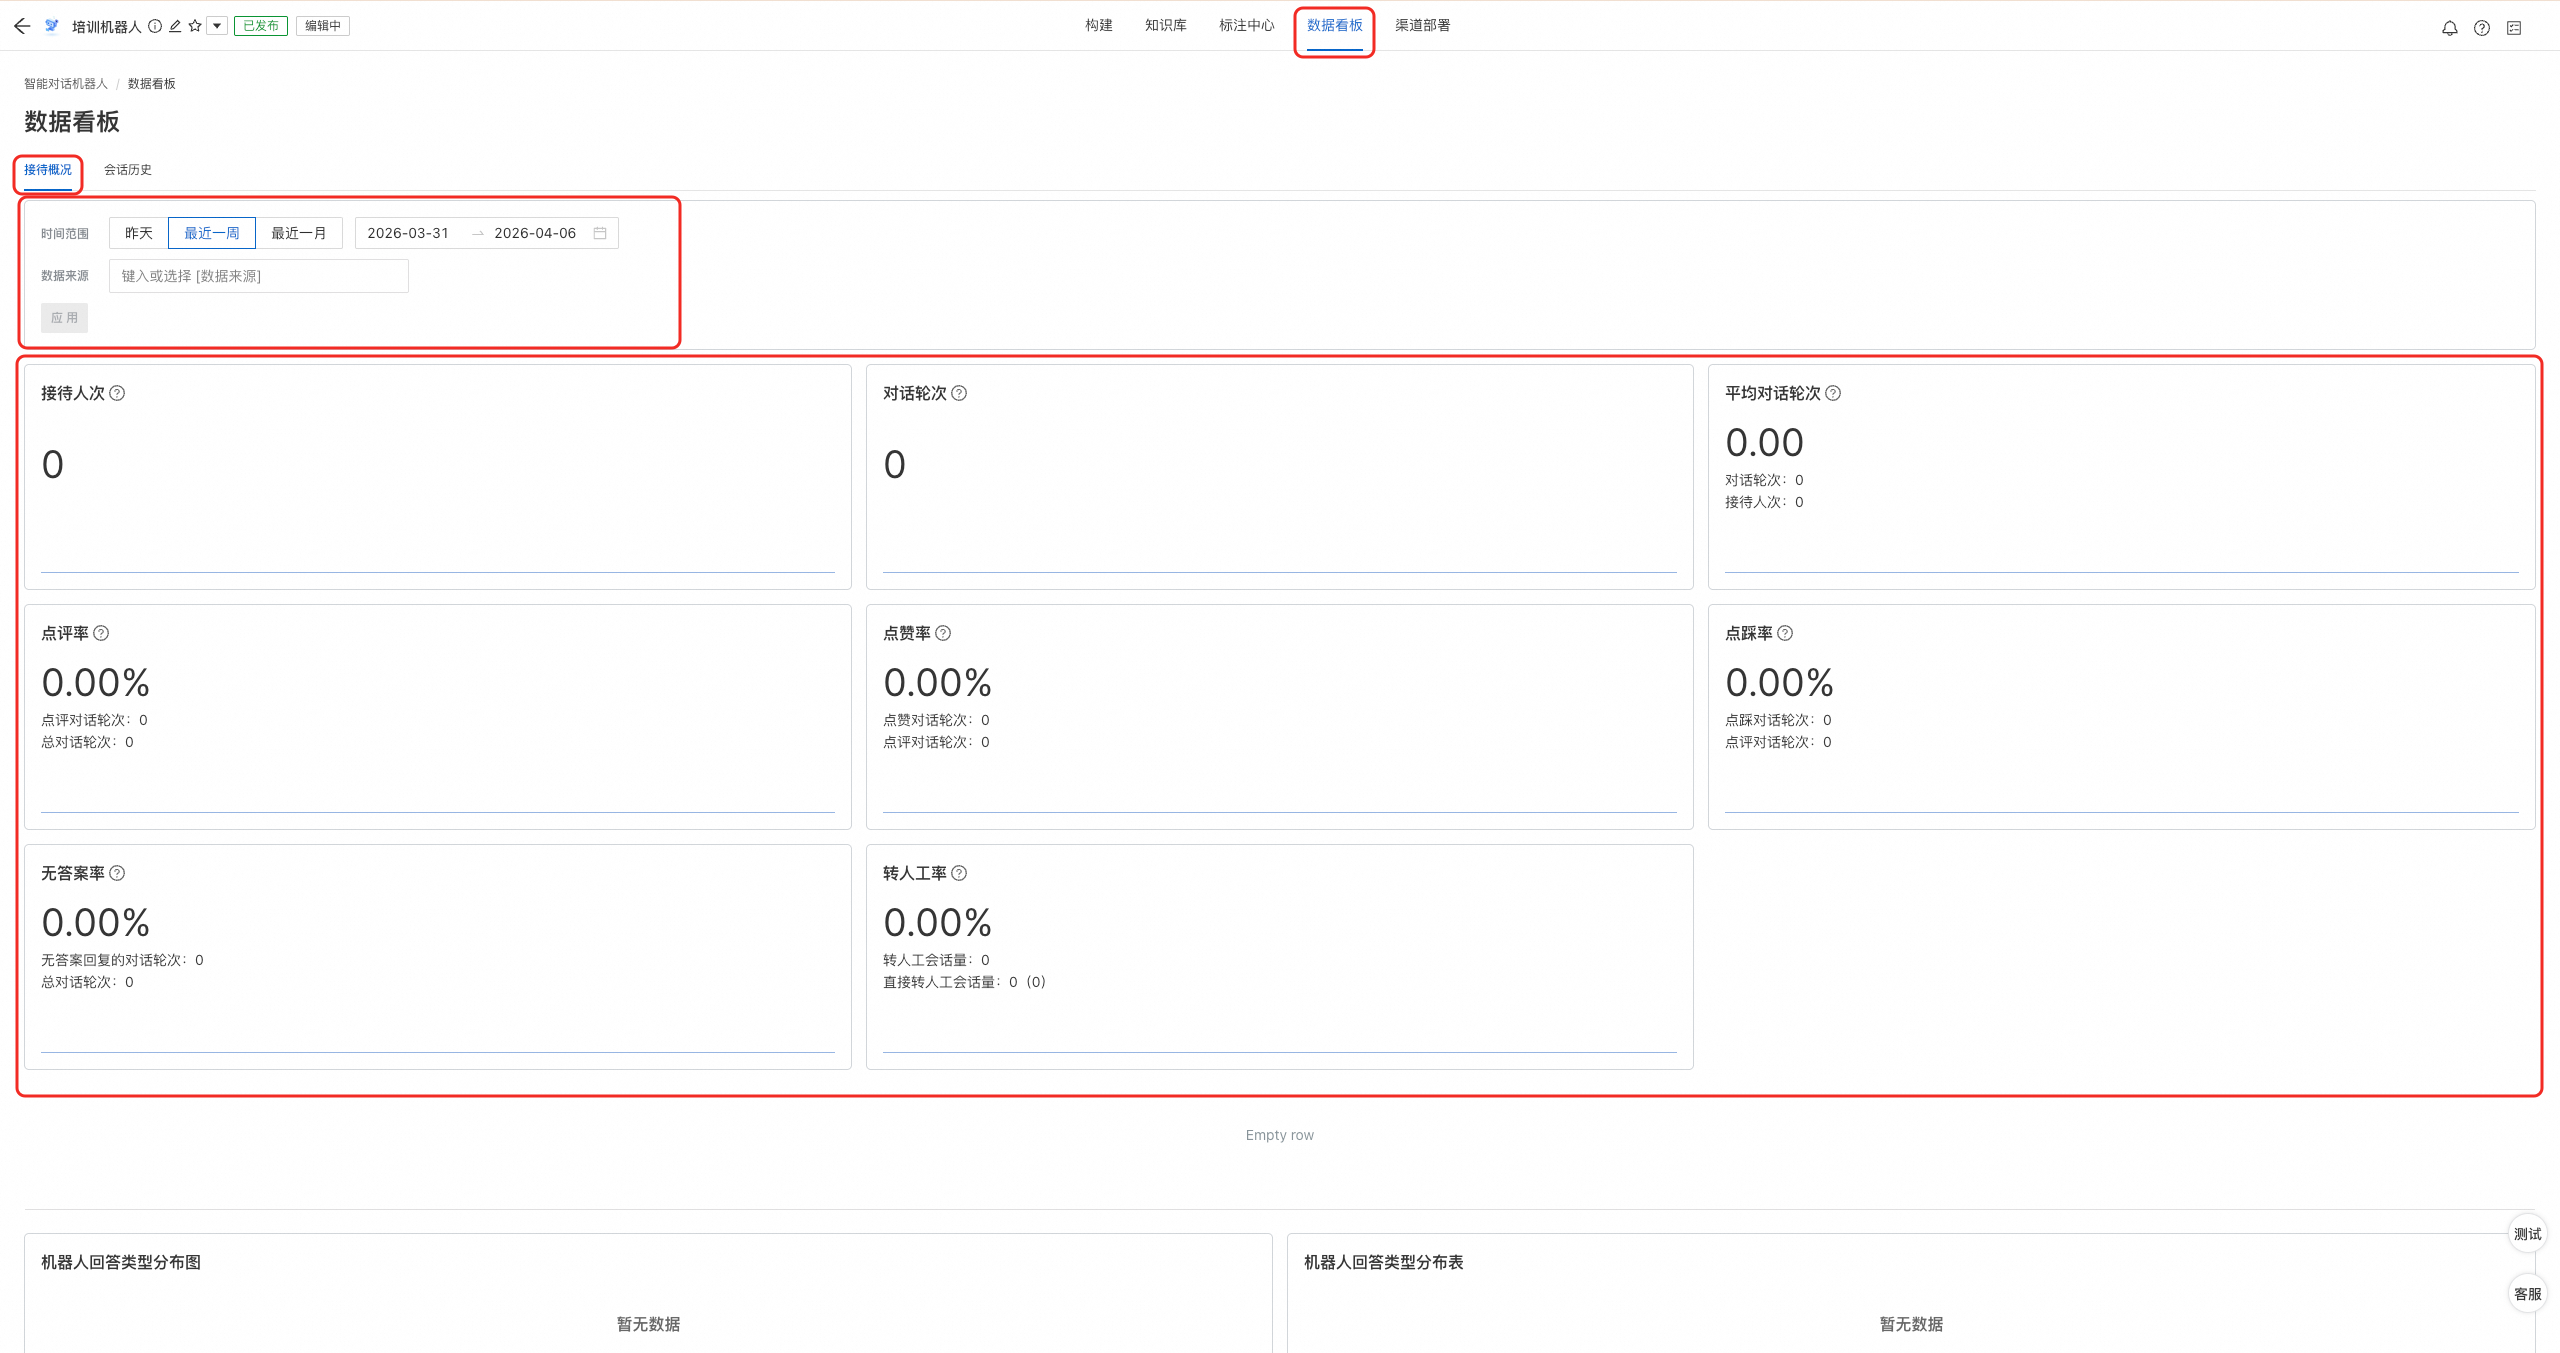Choose the 最近一月 time range option
Image resolution: width=2560 pixels, height=1353 pixels.
pyautogui.click(x=299, y=233)
